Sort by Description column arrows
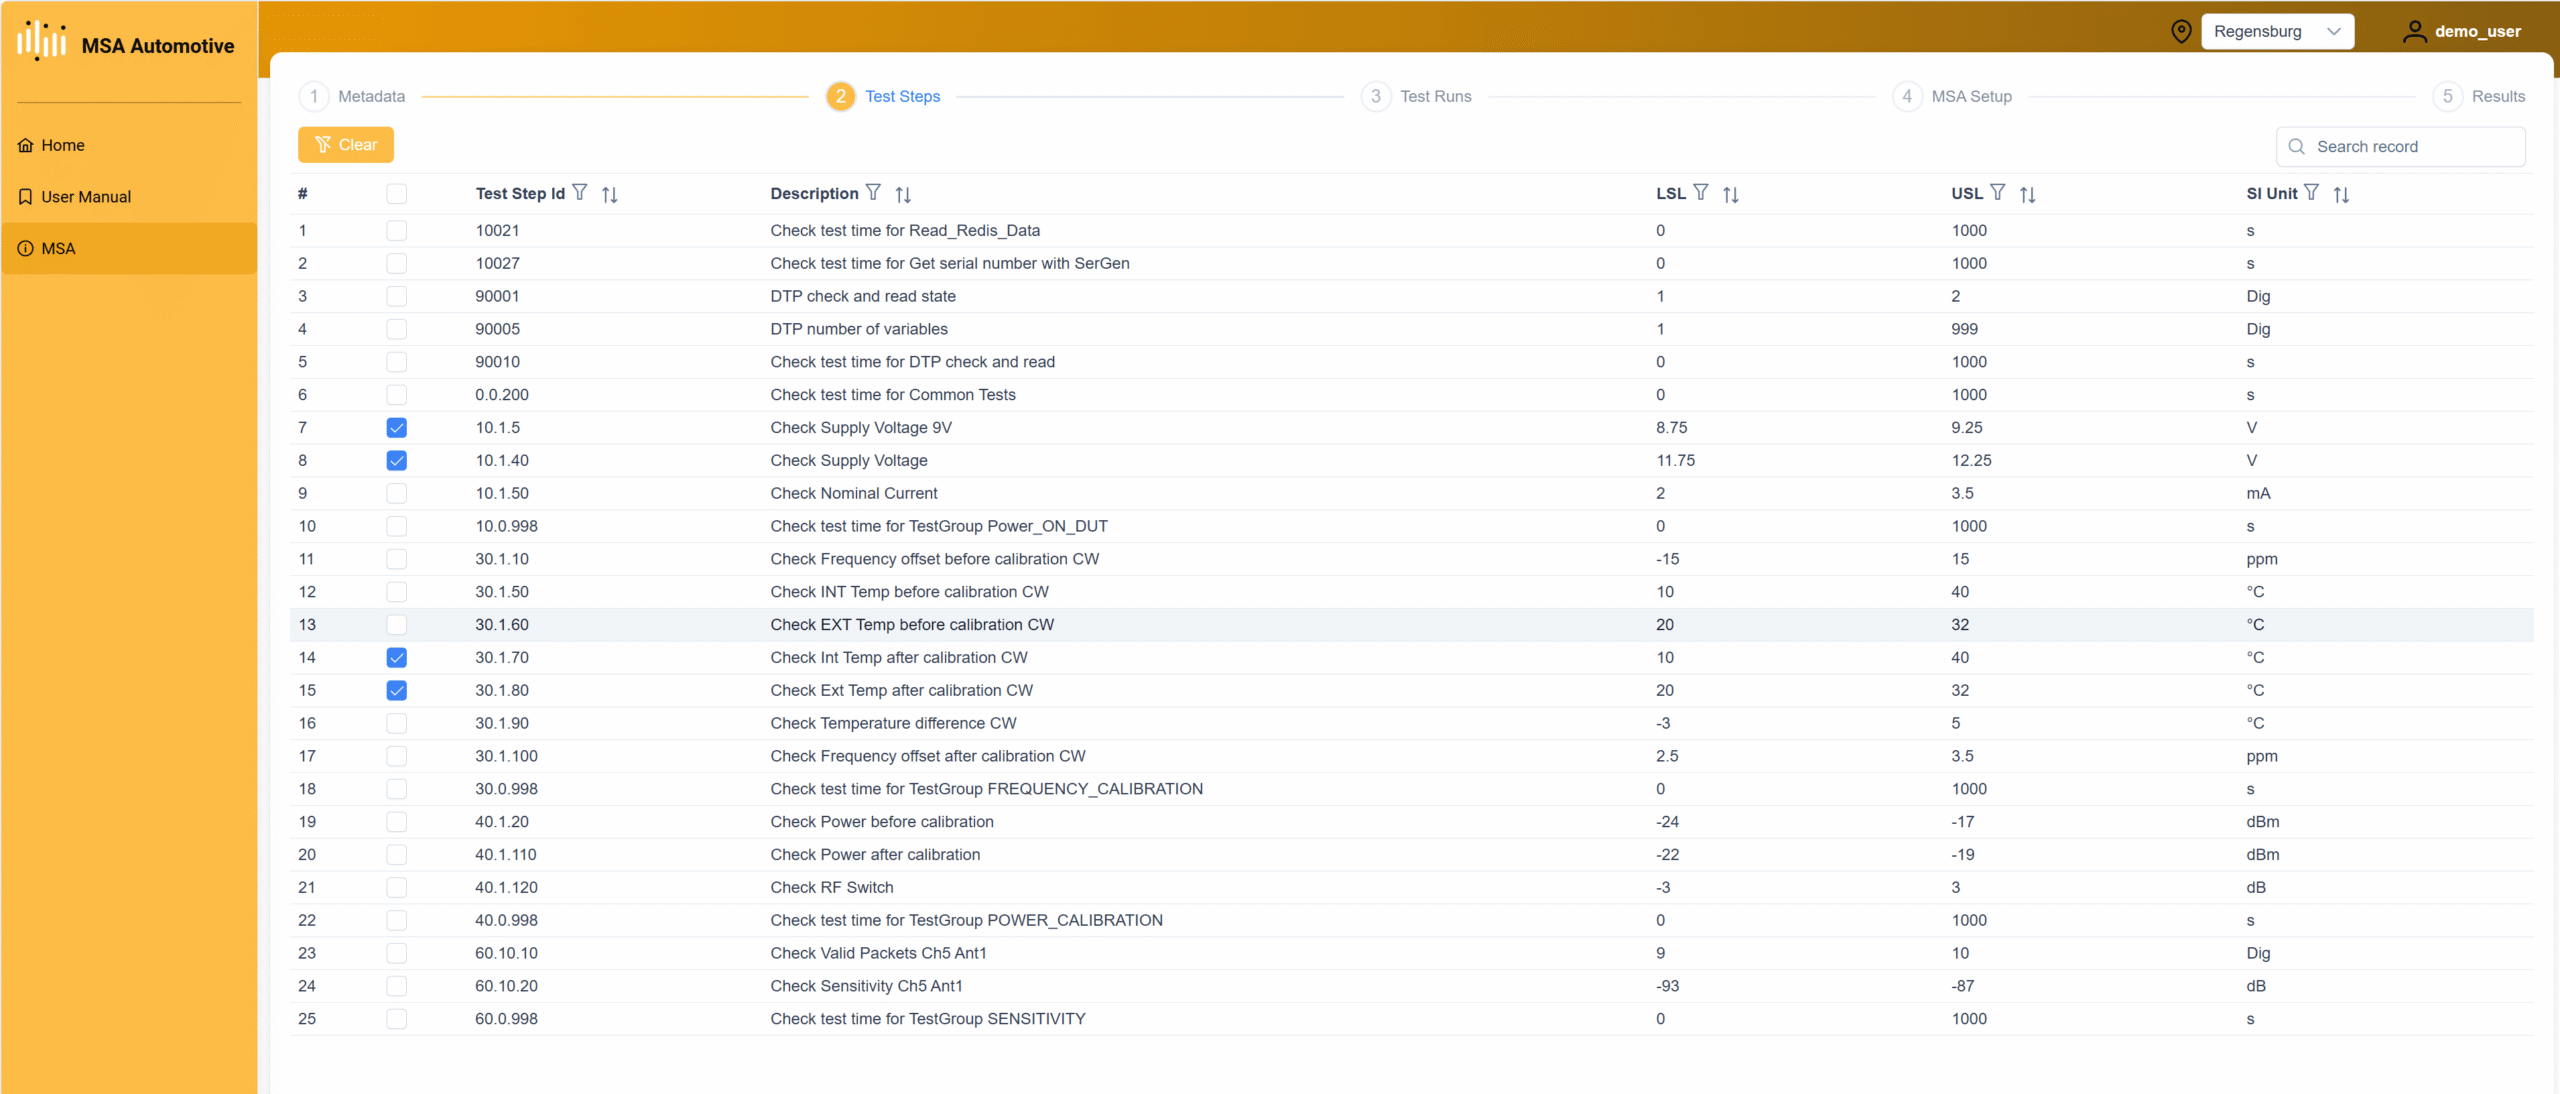This screenshot has height=1094, width=2560. coord(903,194)
